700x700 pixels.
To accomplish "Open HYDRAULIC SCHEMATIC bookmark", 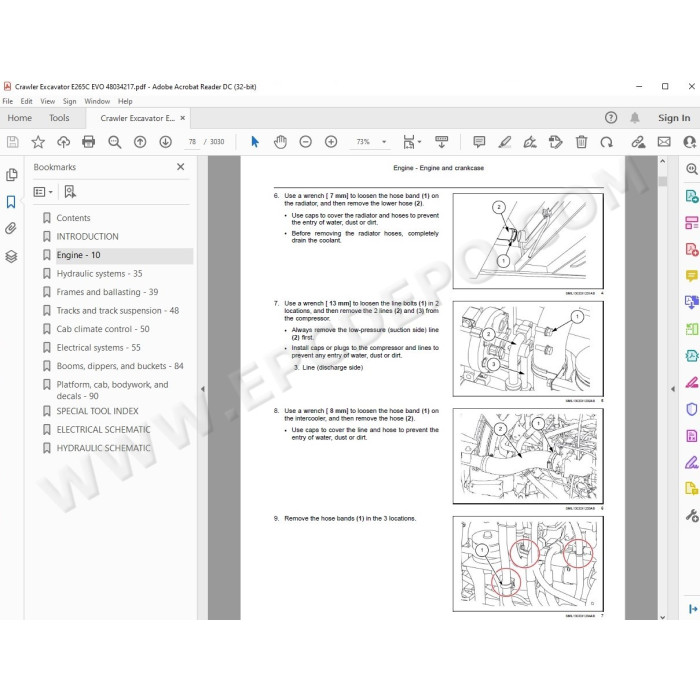I will click(x=103, y=448).
